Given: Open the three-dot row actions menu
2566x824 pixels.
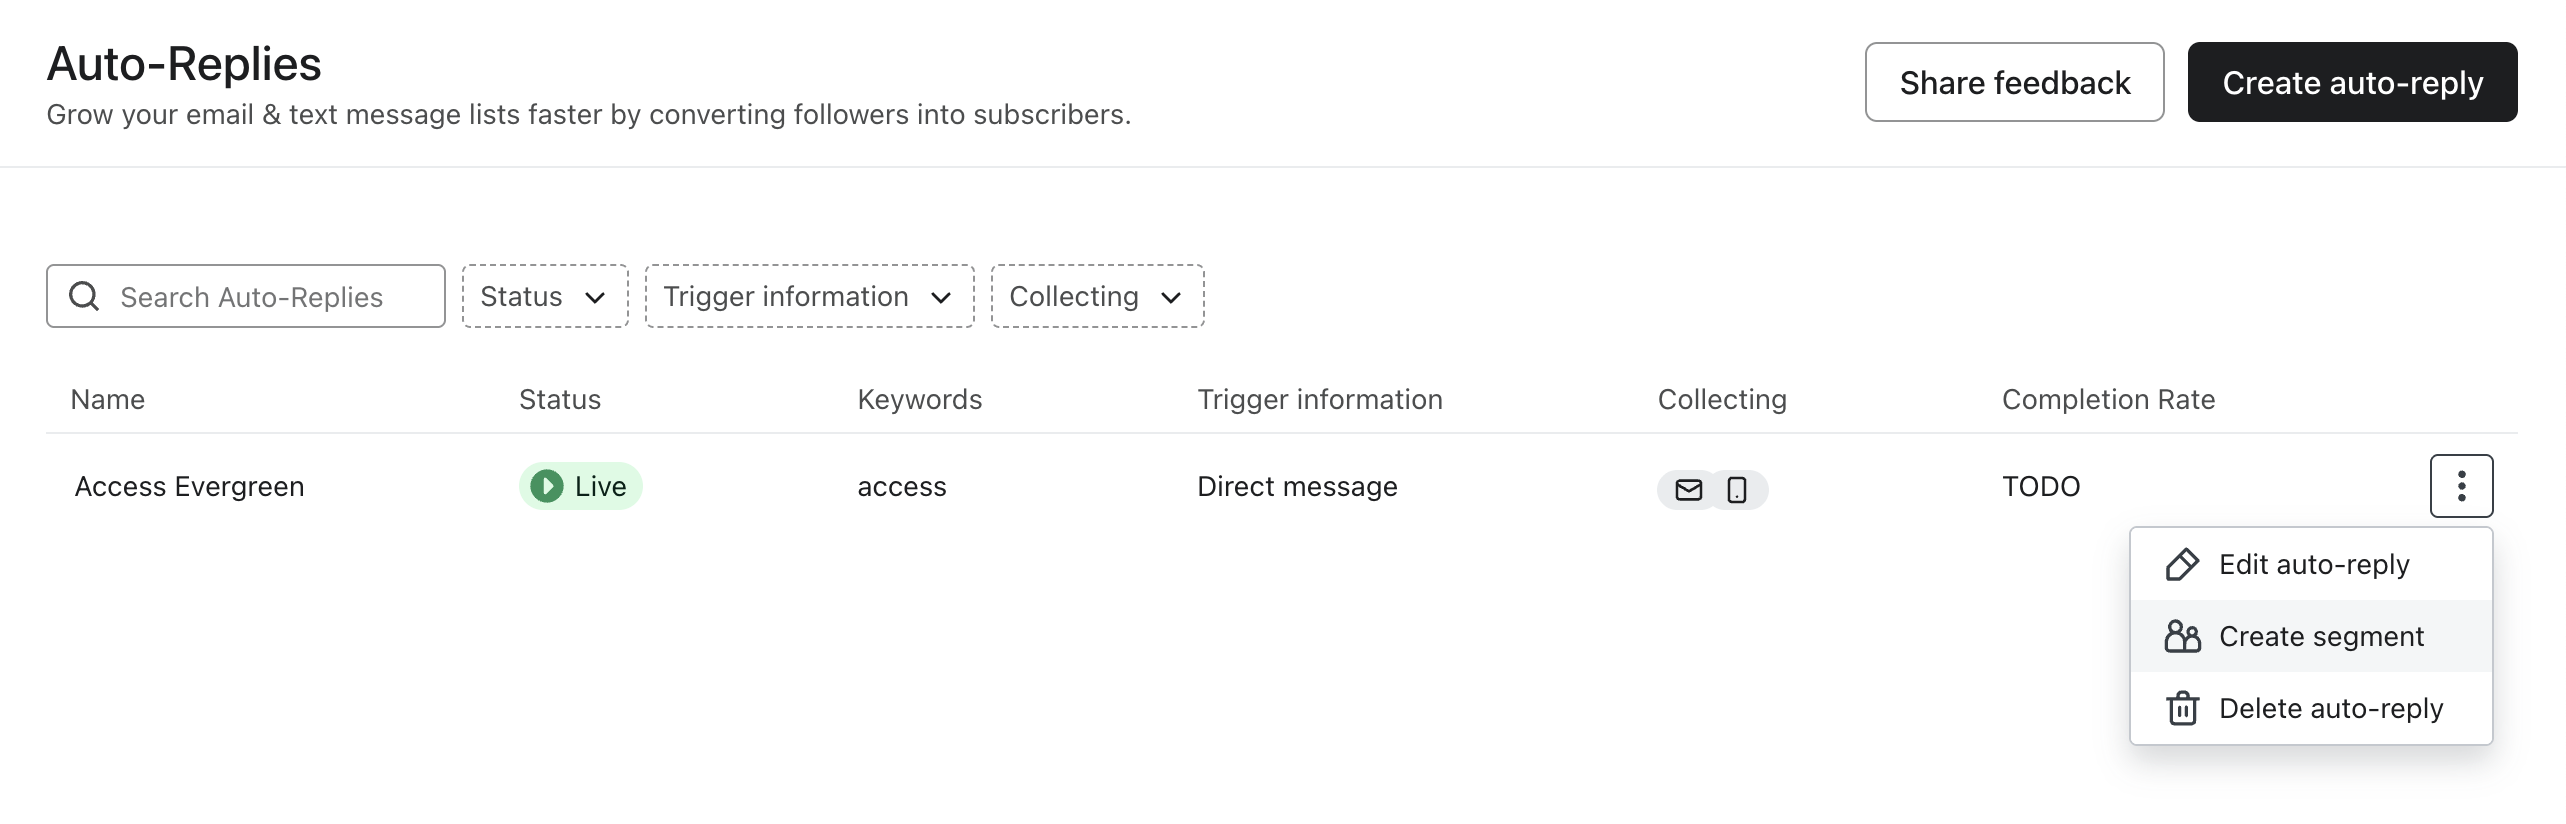Looking at the screenshot, I should click(2461, 486).
